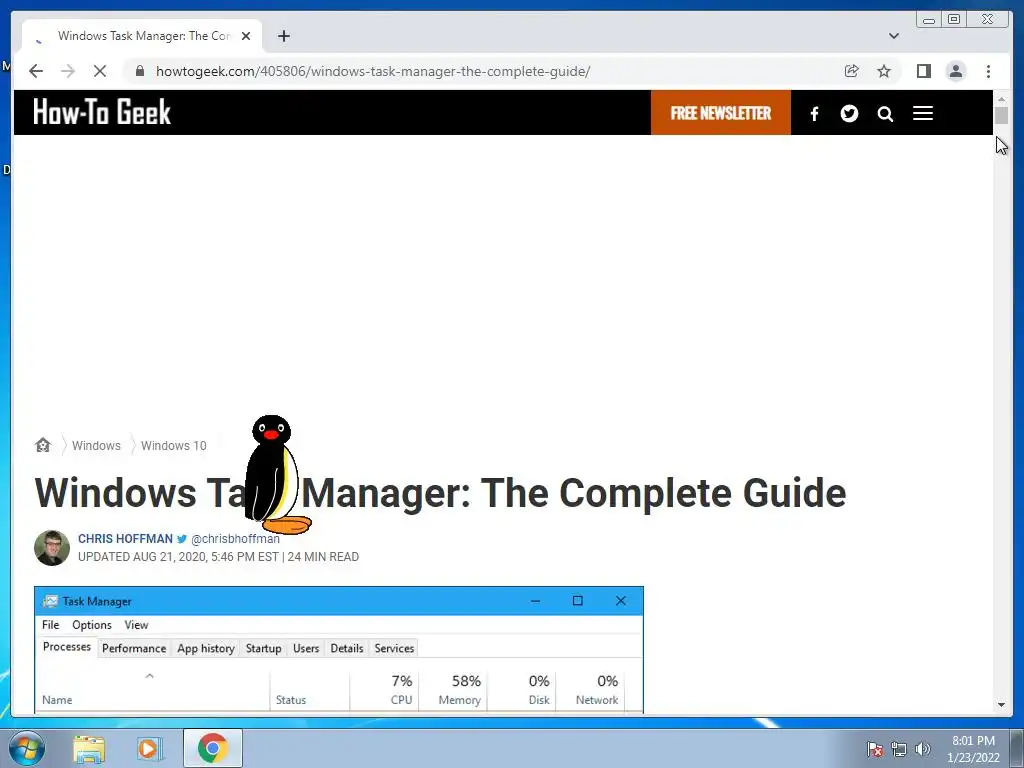Click the Disk column header
Image resolution: width=1024 pixels, height=768 pixels.
pyautogui.click(x=539, y=700)
